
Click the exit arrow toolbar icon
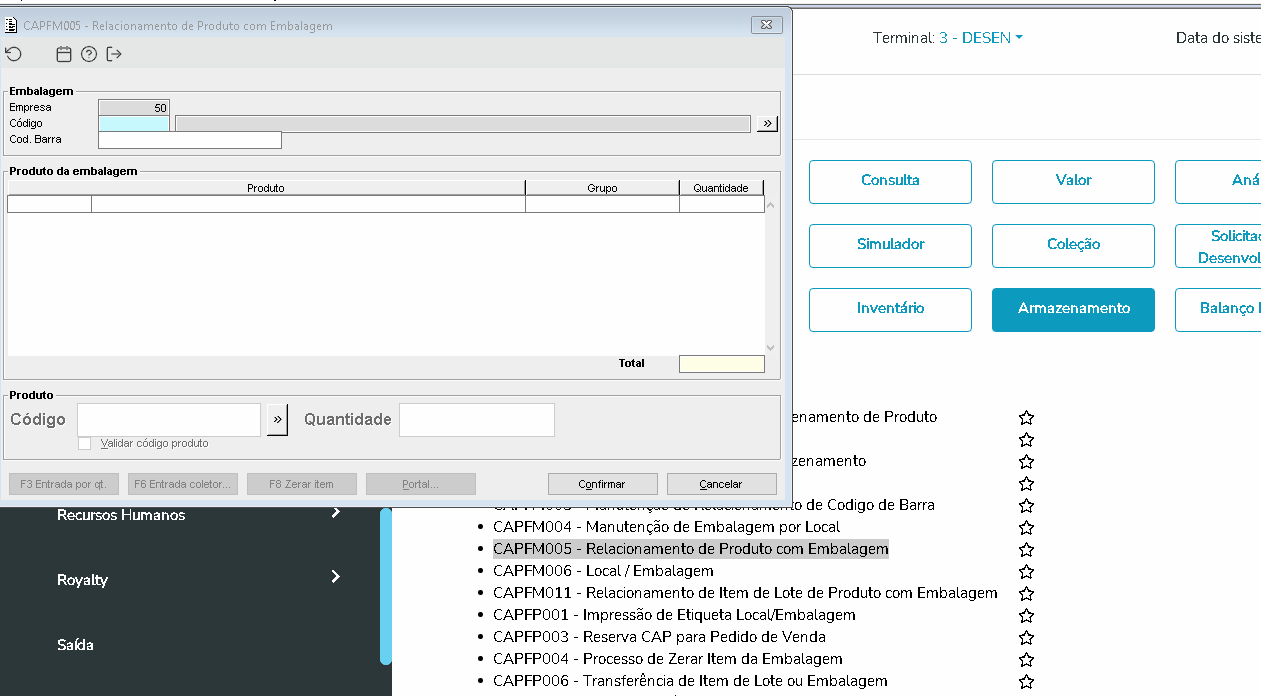tap(113, 54)
